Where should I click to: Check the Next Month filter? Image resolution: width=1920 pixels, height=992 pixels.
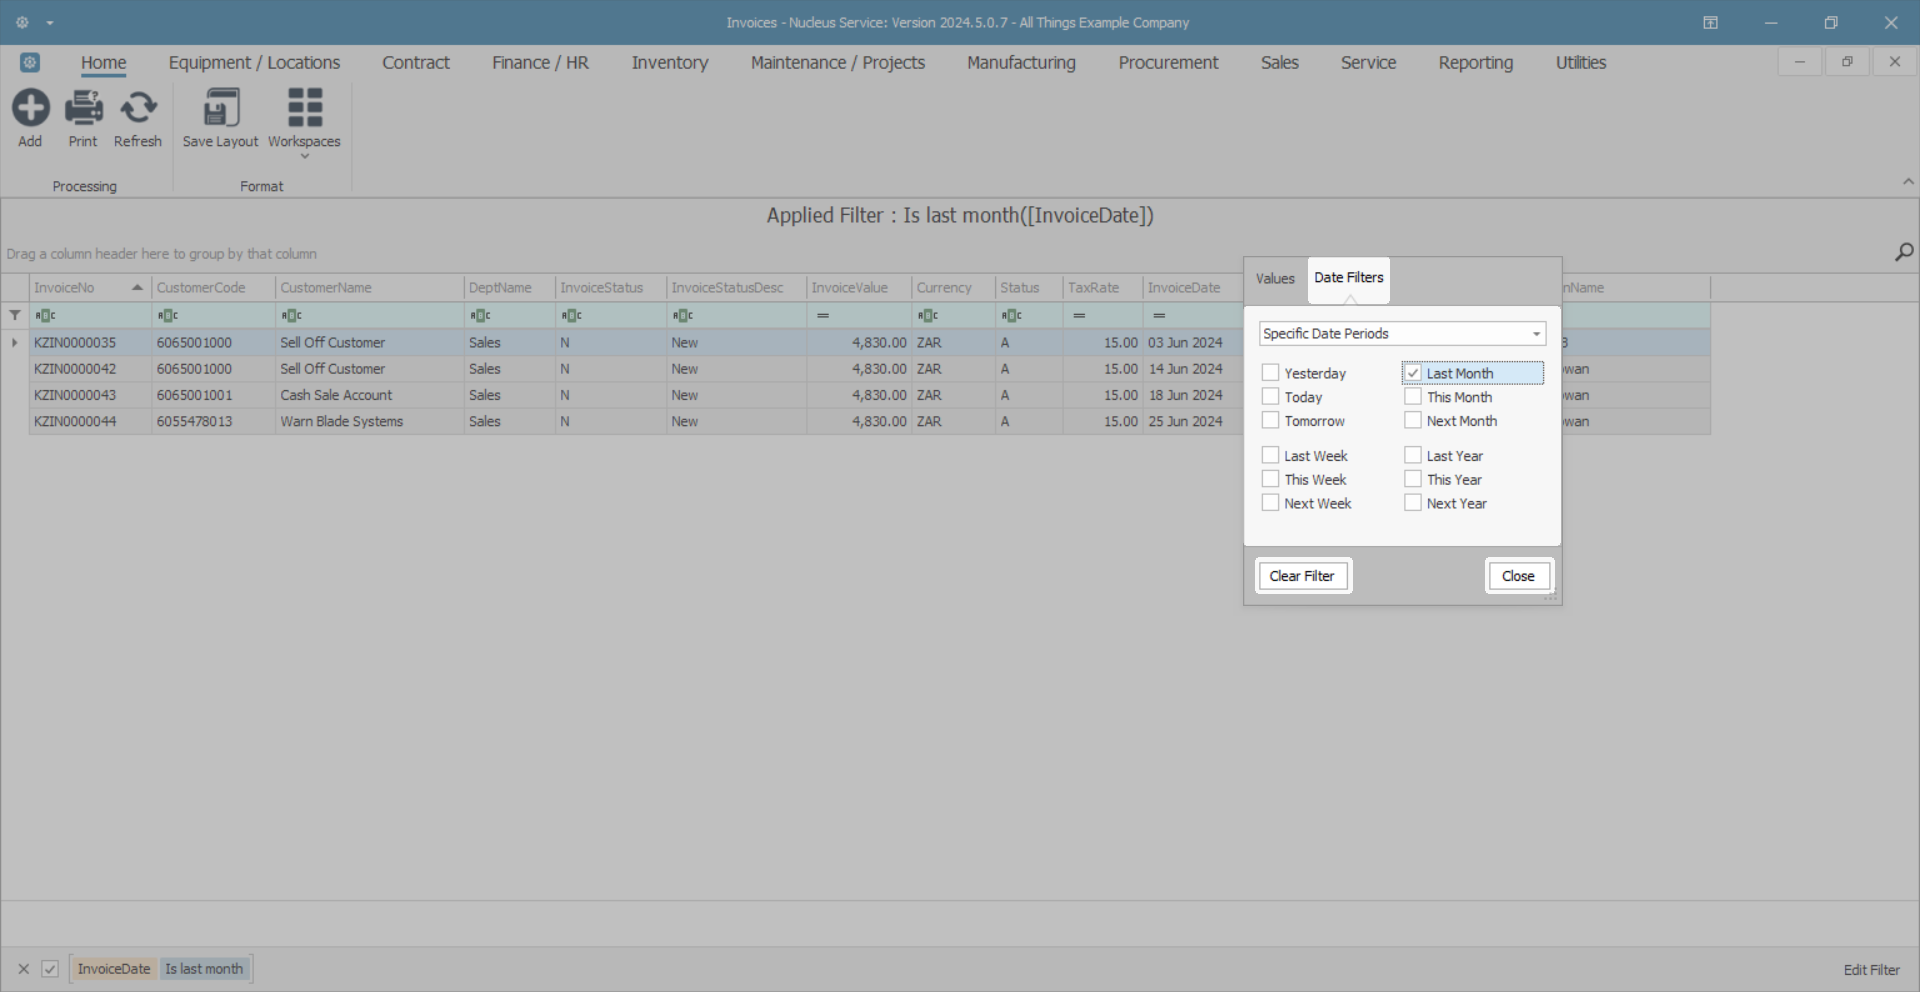[1413, 421]
